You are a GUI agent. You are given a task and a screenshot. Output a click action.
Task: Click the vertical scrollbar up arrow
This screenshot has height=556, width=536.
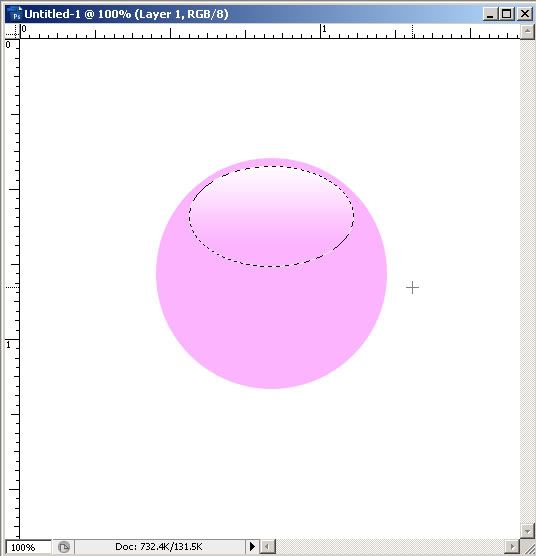point(527,31)
